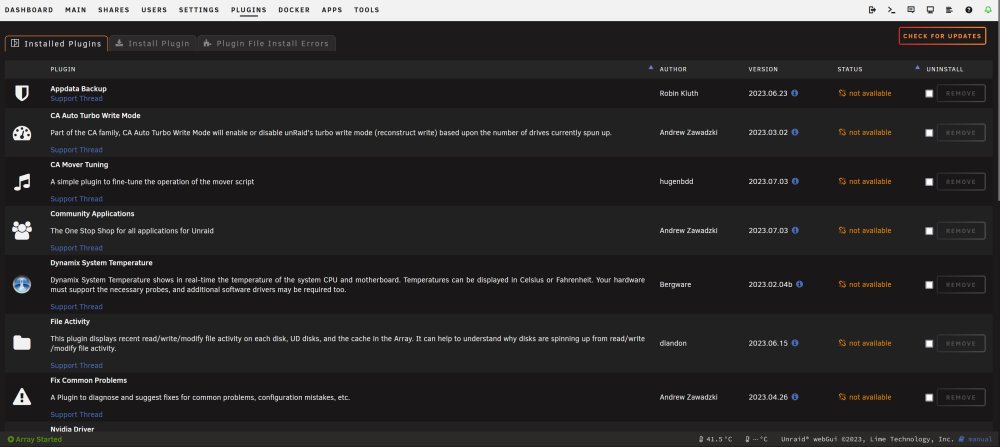Click author name hugenbdd
Image resolution: width=1000 pixels, height=447 pixels.
(x=676, y=181)
